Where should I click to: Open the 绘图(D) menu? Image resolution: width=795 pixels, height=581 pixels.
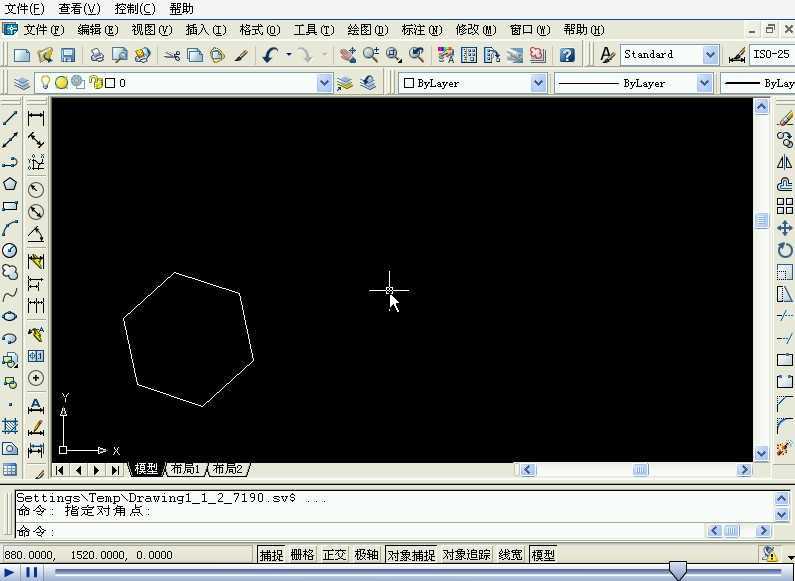[x=368, y=30]
